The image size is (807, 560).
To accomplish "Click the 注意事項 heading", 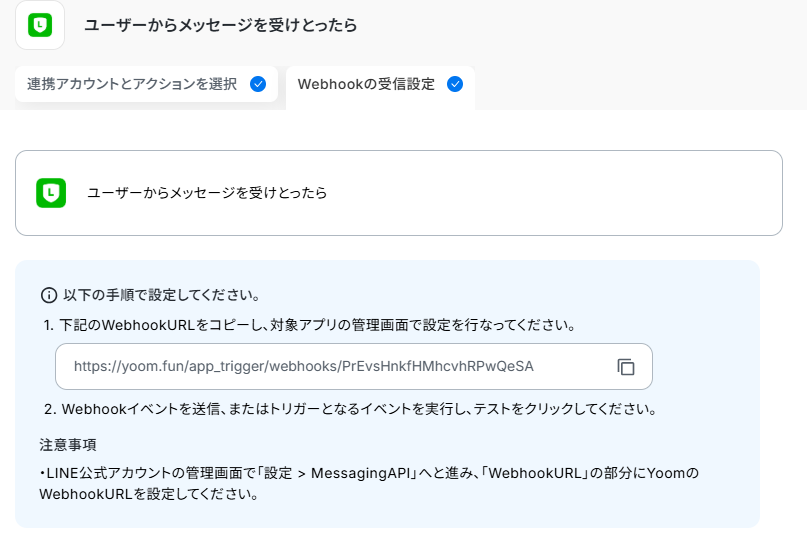I will (68, 445).
